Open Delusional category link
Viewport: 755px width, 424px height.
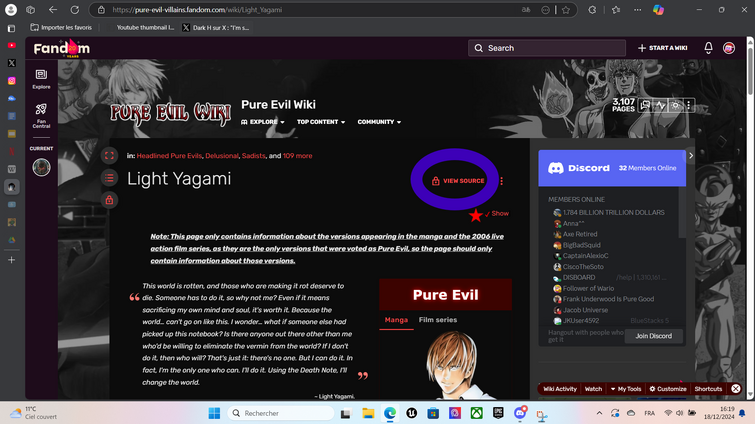coord(221,156)
